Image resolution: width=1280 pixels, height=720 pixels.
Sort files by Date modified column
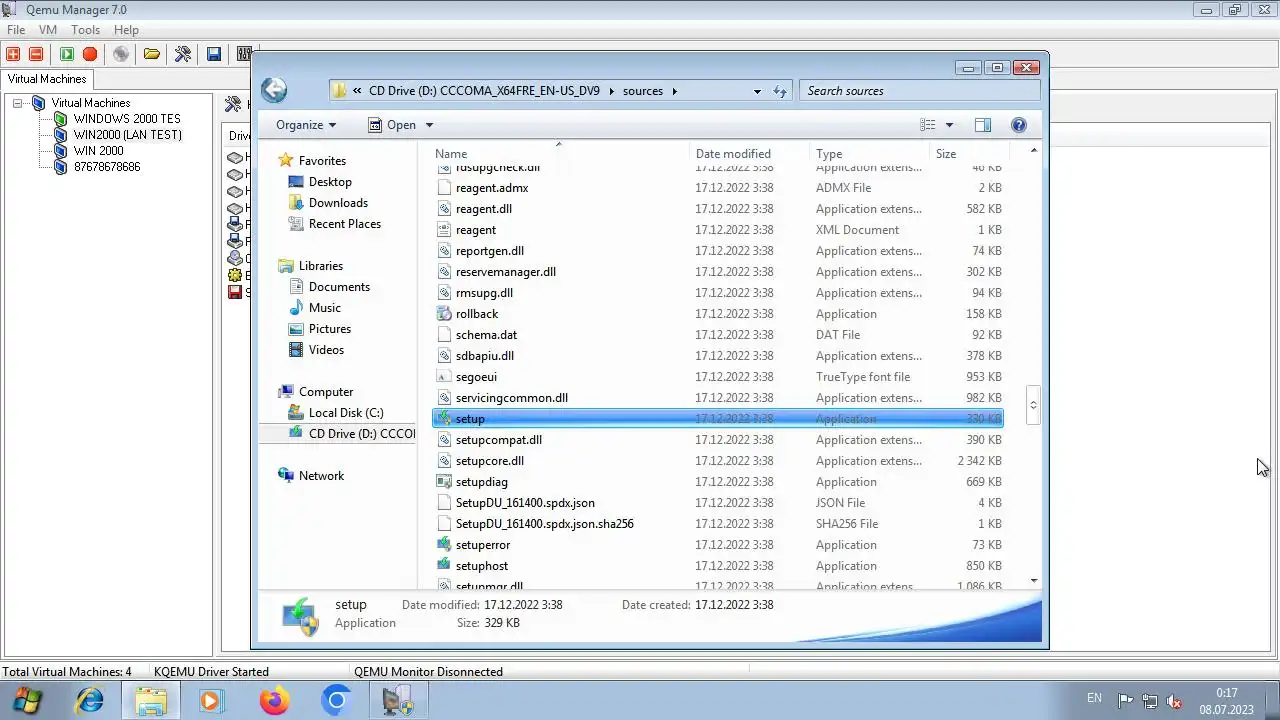click(x=750, y=154)
